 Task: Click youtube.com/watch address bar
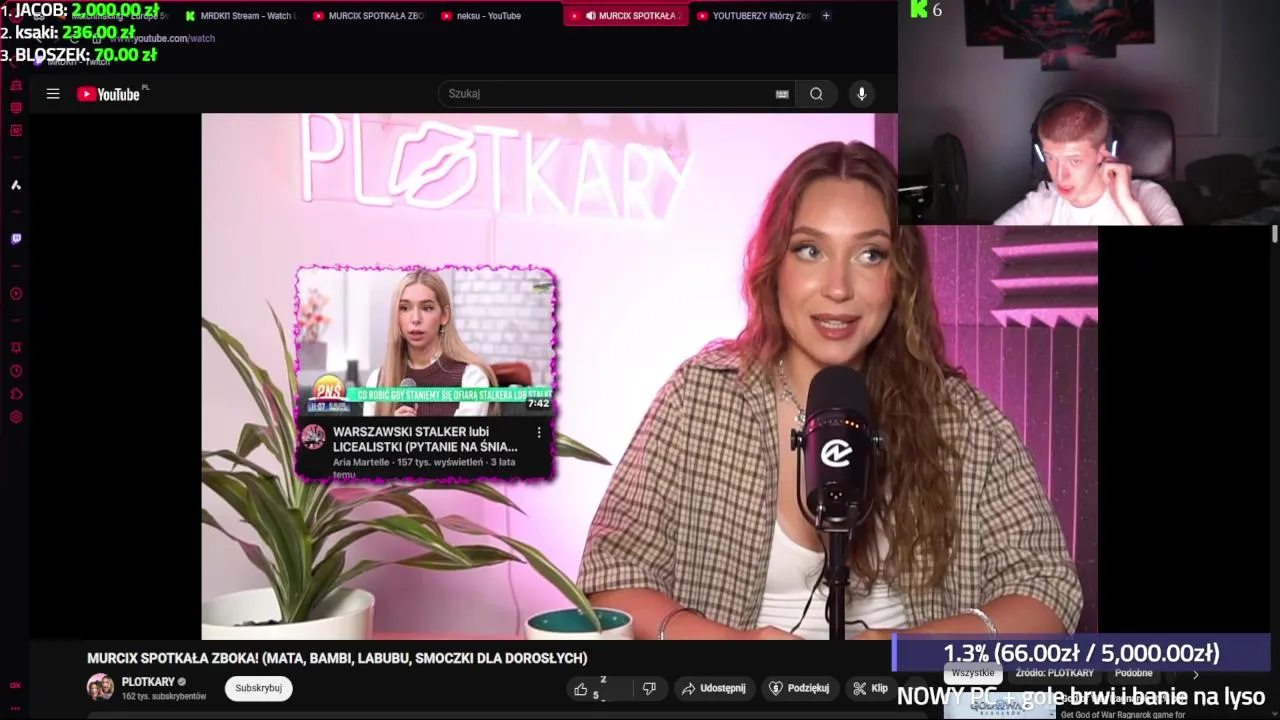tap(160, 38)
